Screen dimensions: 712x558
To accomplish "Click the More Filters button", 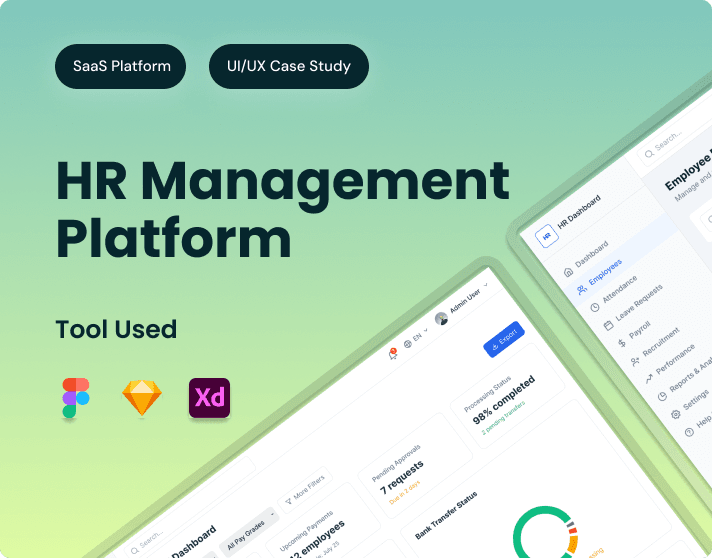I will pos(304,489).
